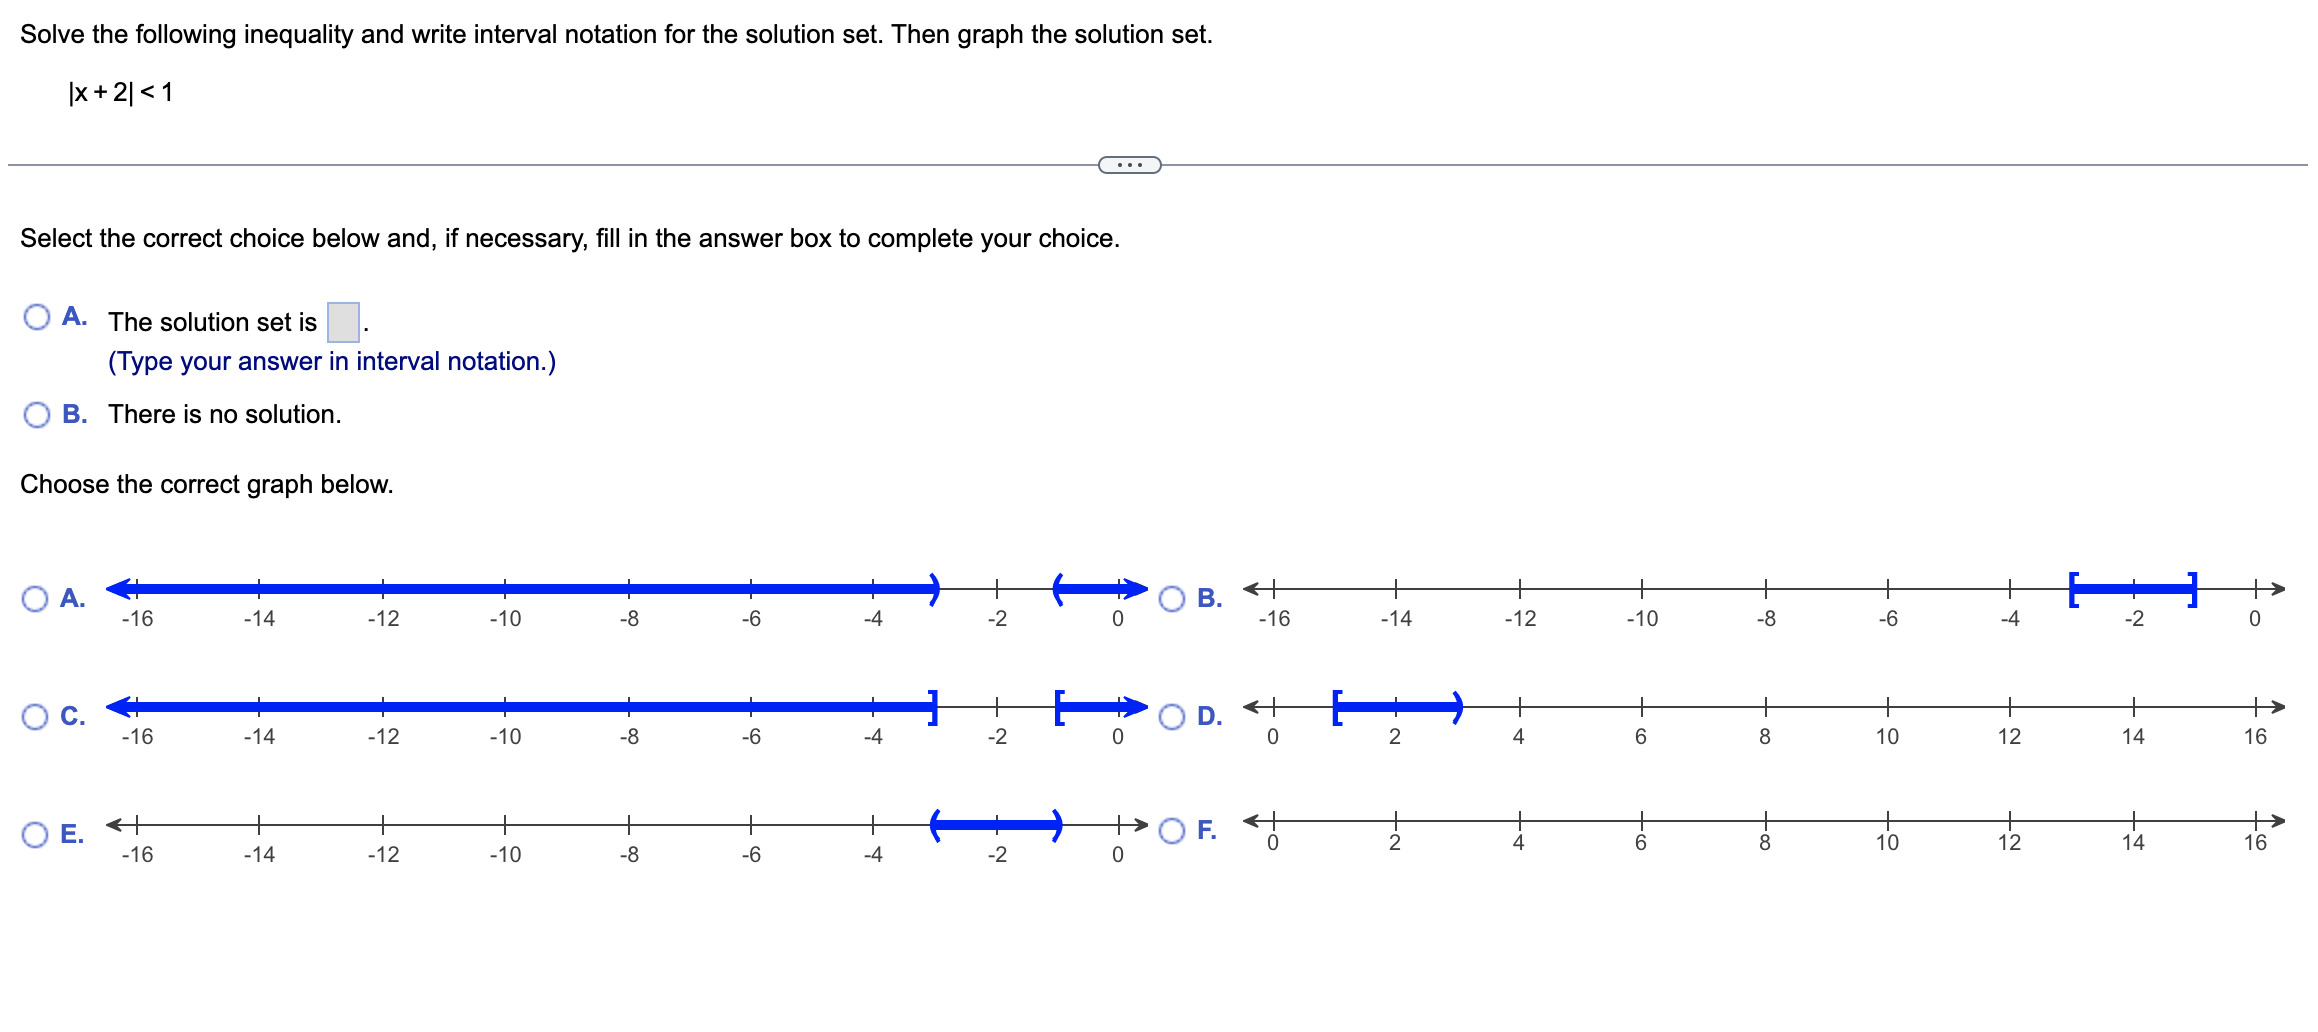This screenshot has height=1032, width=2318.
Task: Select graph option B radio button
Action: 1172,595
